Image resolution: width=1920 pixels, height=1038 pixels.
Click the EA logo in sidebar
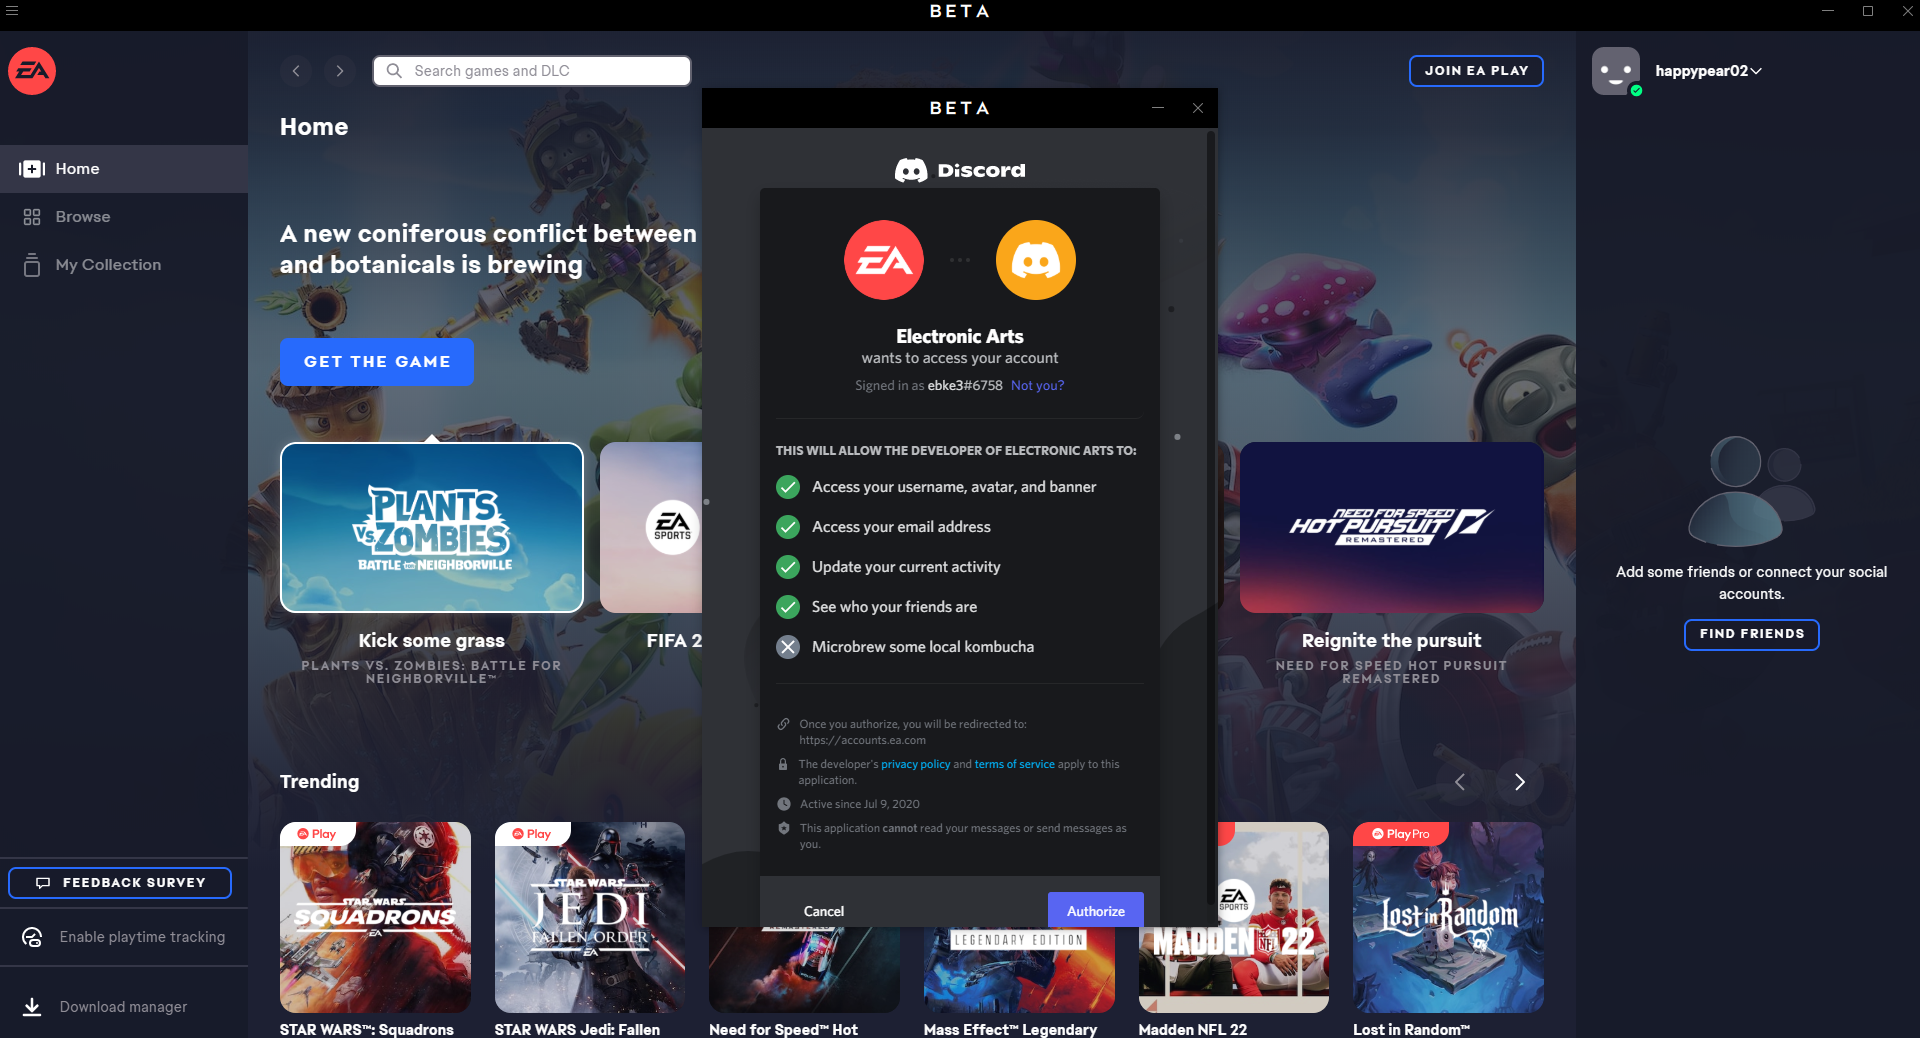(32, 71)
